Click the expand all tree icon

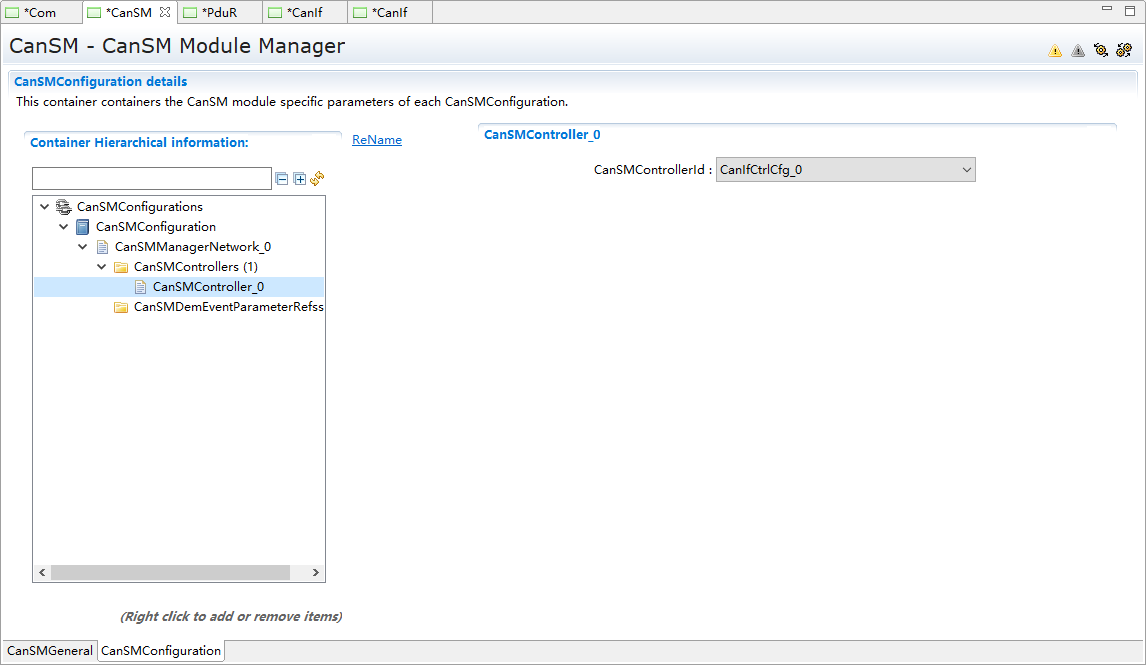click(299, 179)
